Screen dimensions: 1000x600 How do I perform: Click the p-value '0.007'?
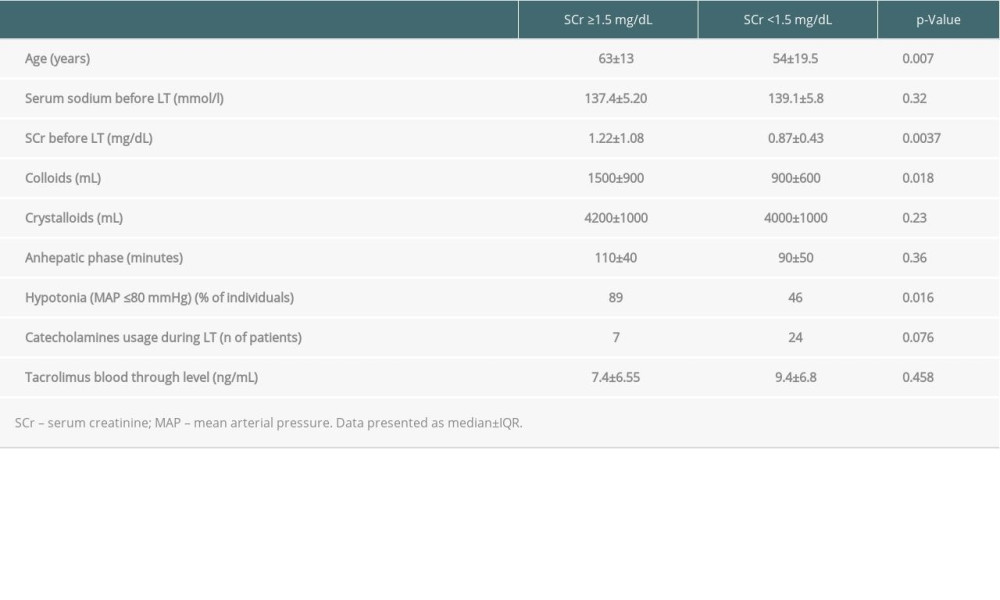[918, 59]
